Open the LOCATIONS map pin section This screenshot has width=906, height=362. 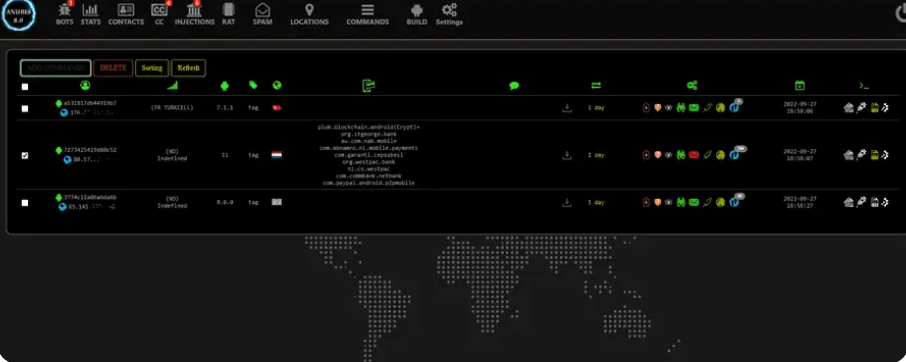[309, 14]
